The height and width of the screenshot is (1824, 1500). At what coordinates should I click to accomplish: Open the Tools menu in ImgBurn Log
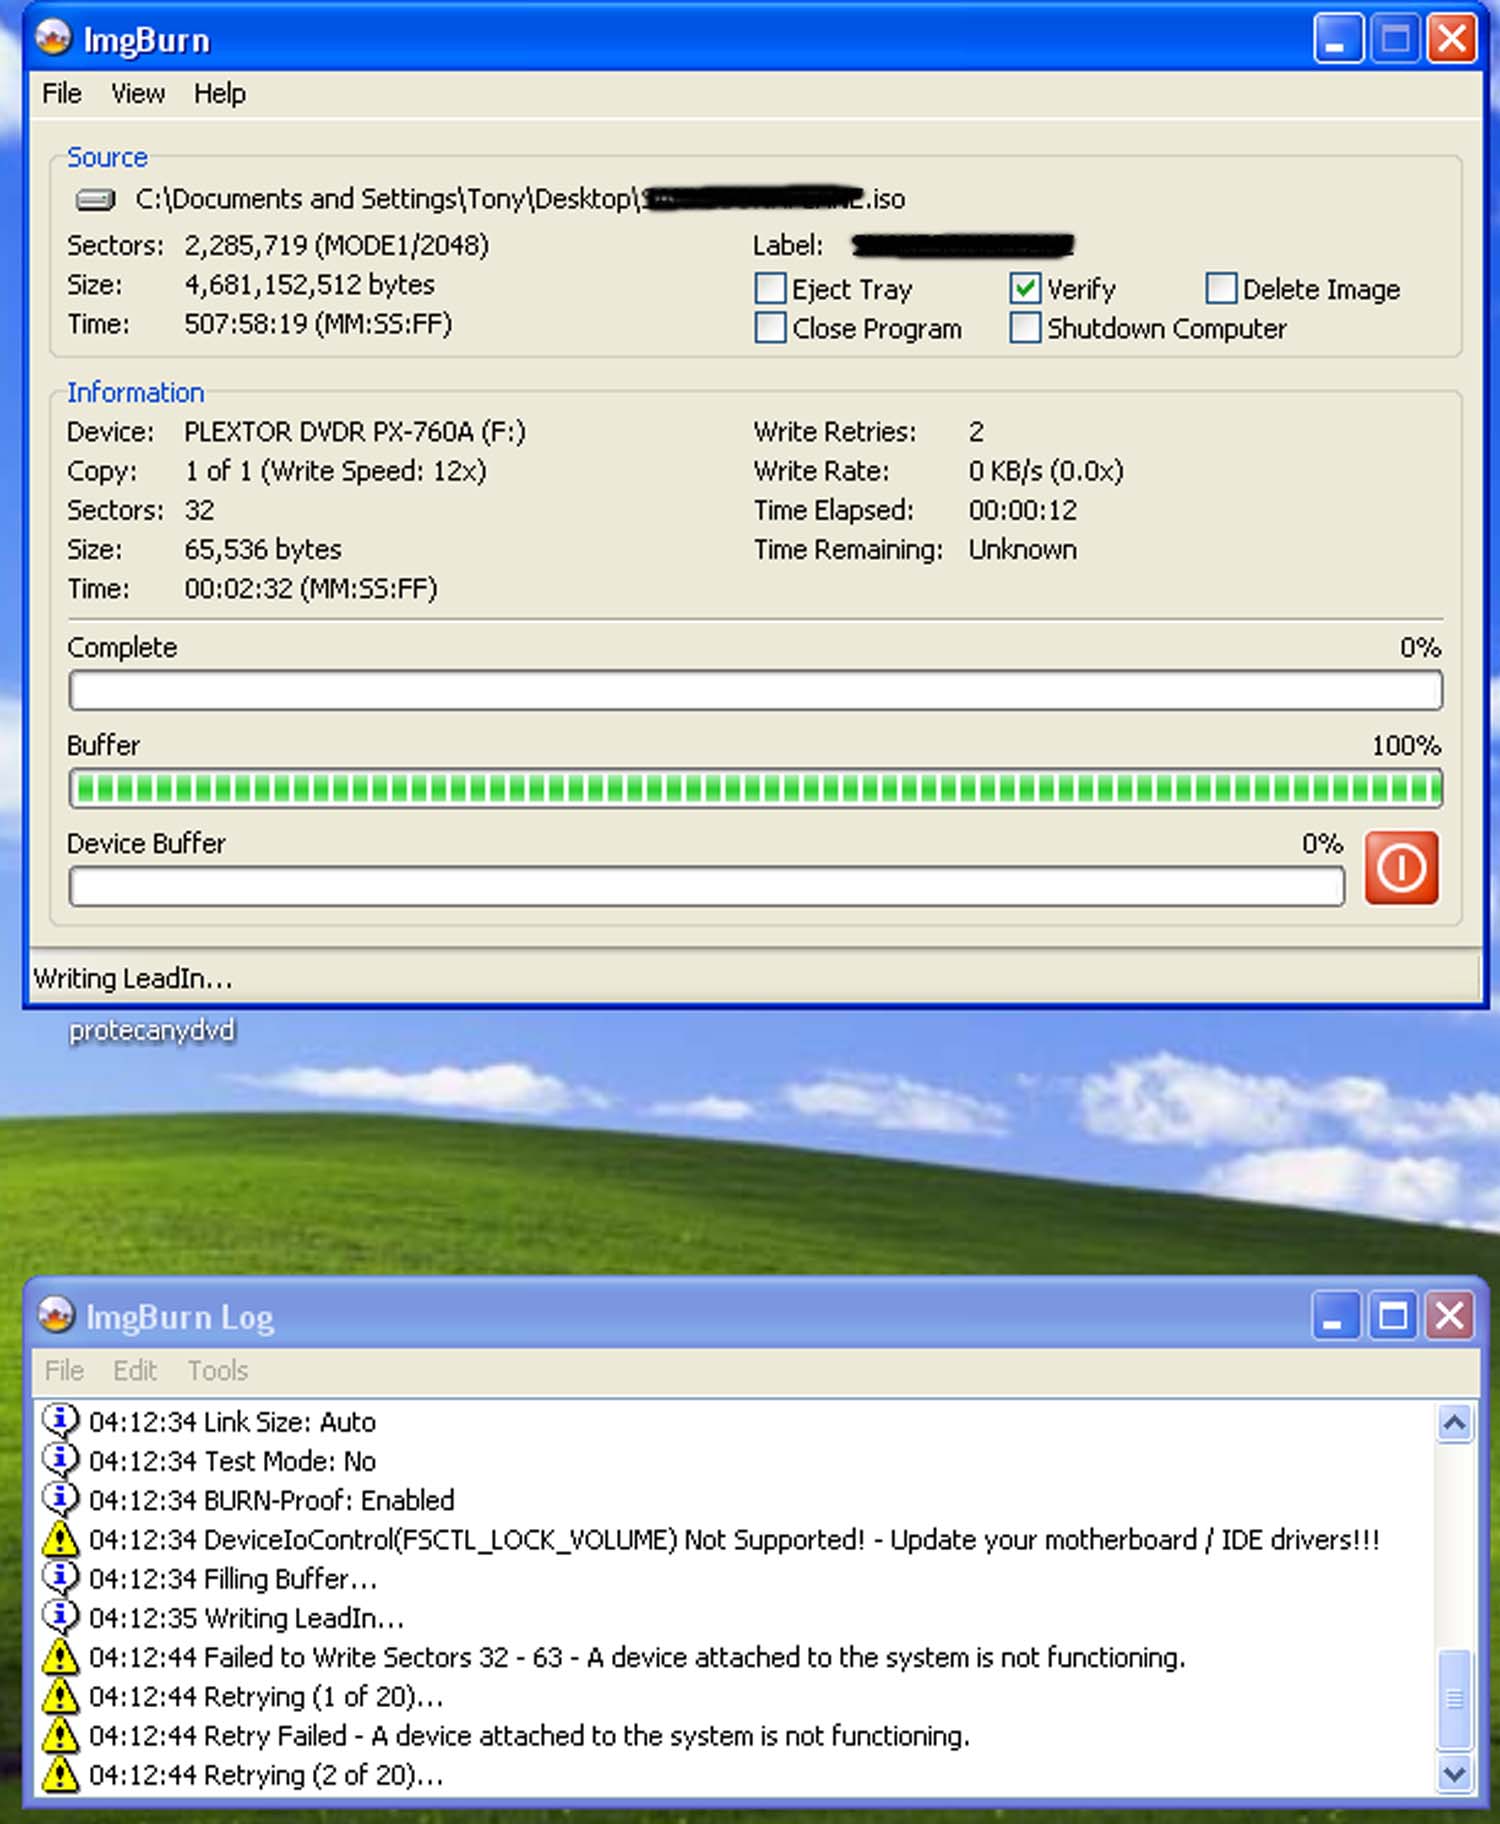(x=218, y=1371)
